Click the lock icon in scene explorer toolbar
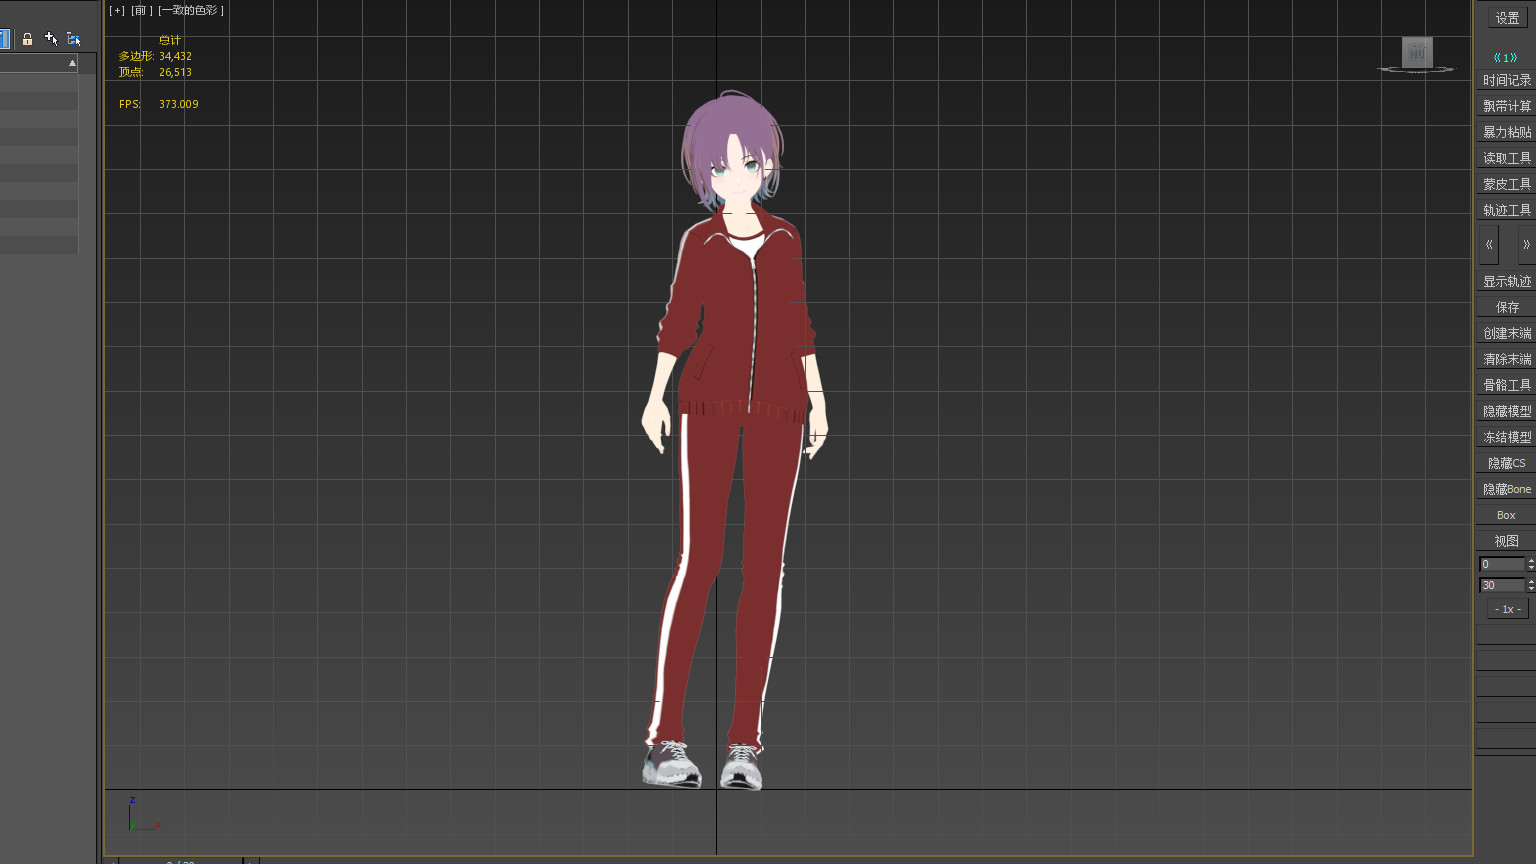Viewport: 1536px width, 864px height. (27, 39)
